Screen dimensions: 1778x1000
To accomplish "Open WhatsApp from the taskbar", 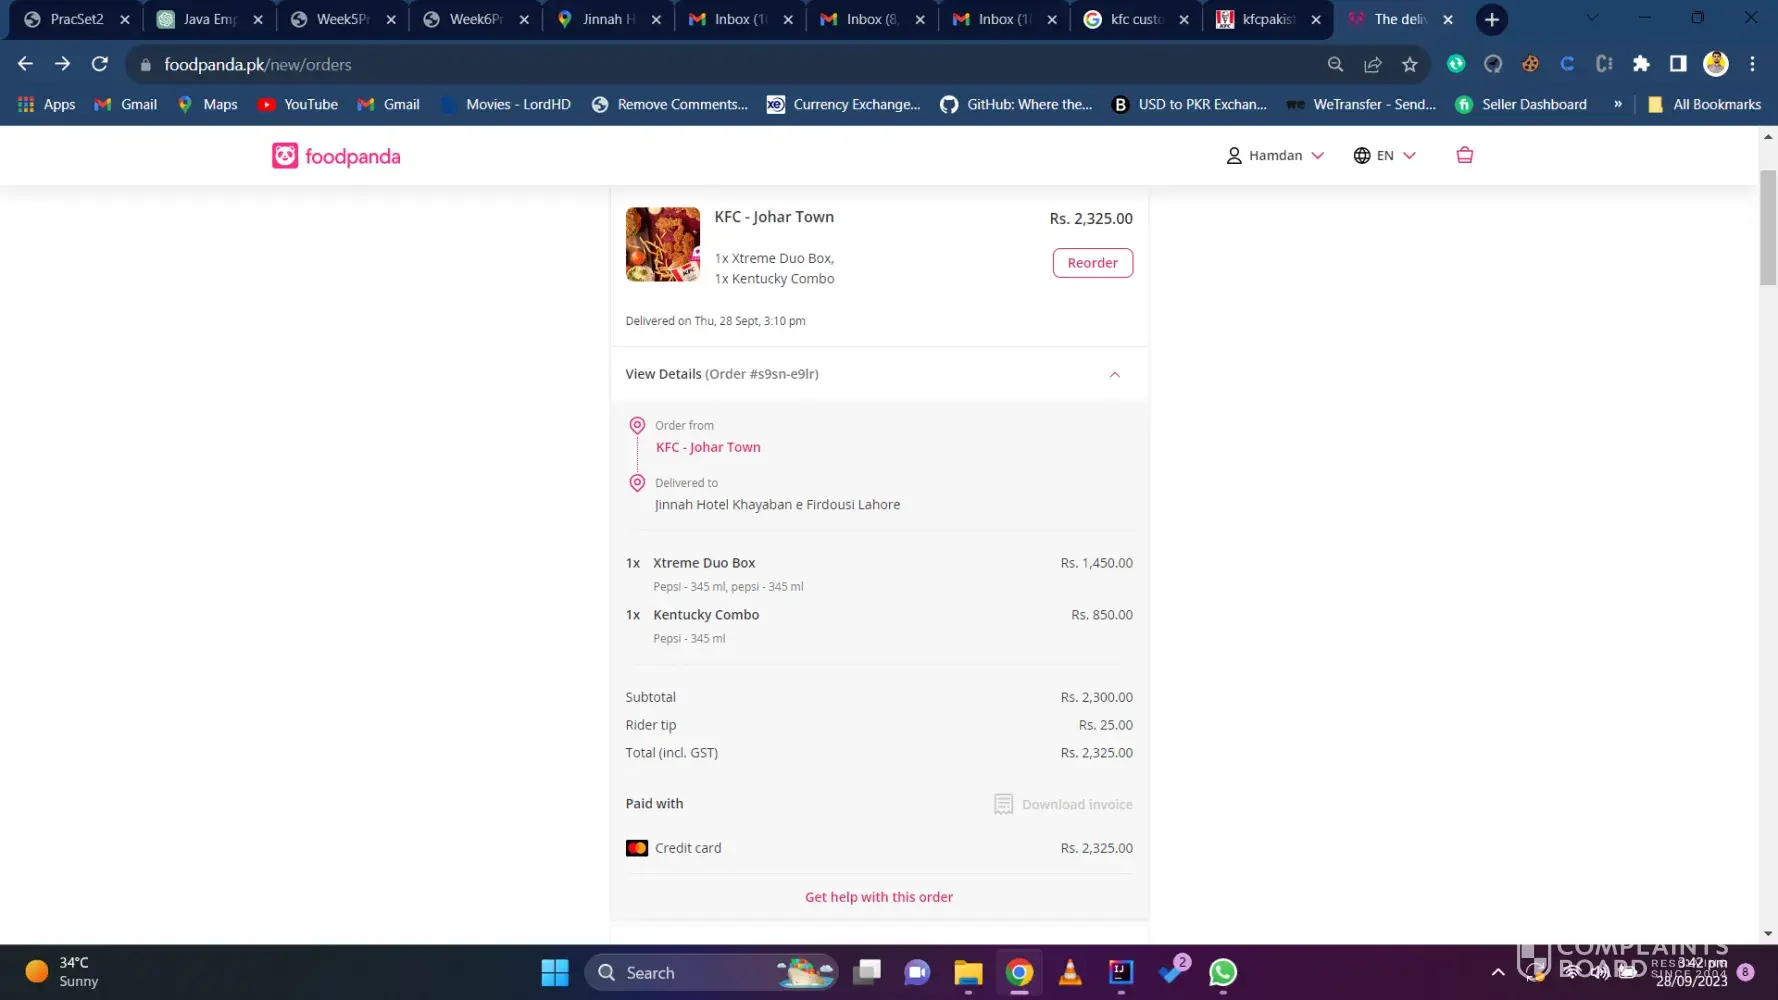I will (1222, 972).
